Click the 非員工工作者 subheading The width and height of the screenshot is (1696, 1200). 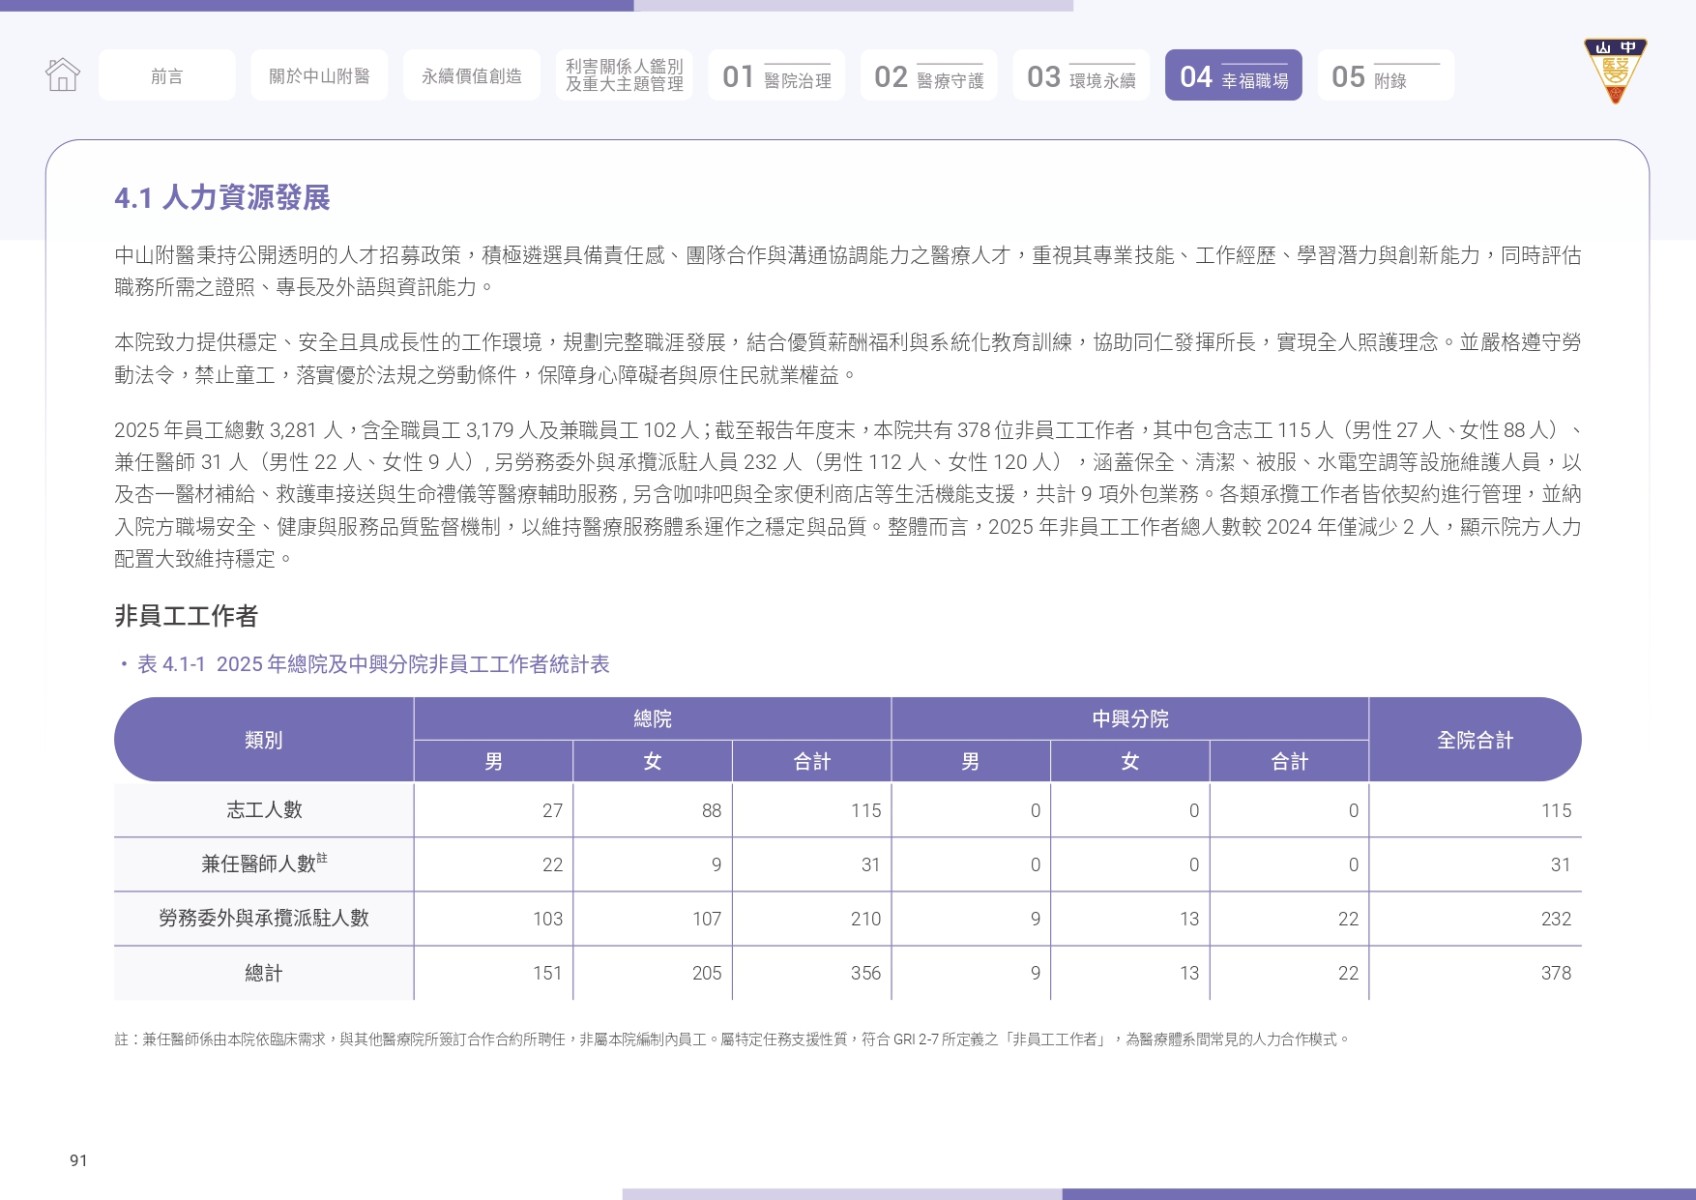186,616
